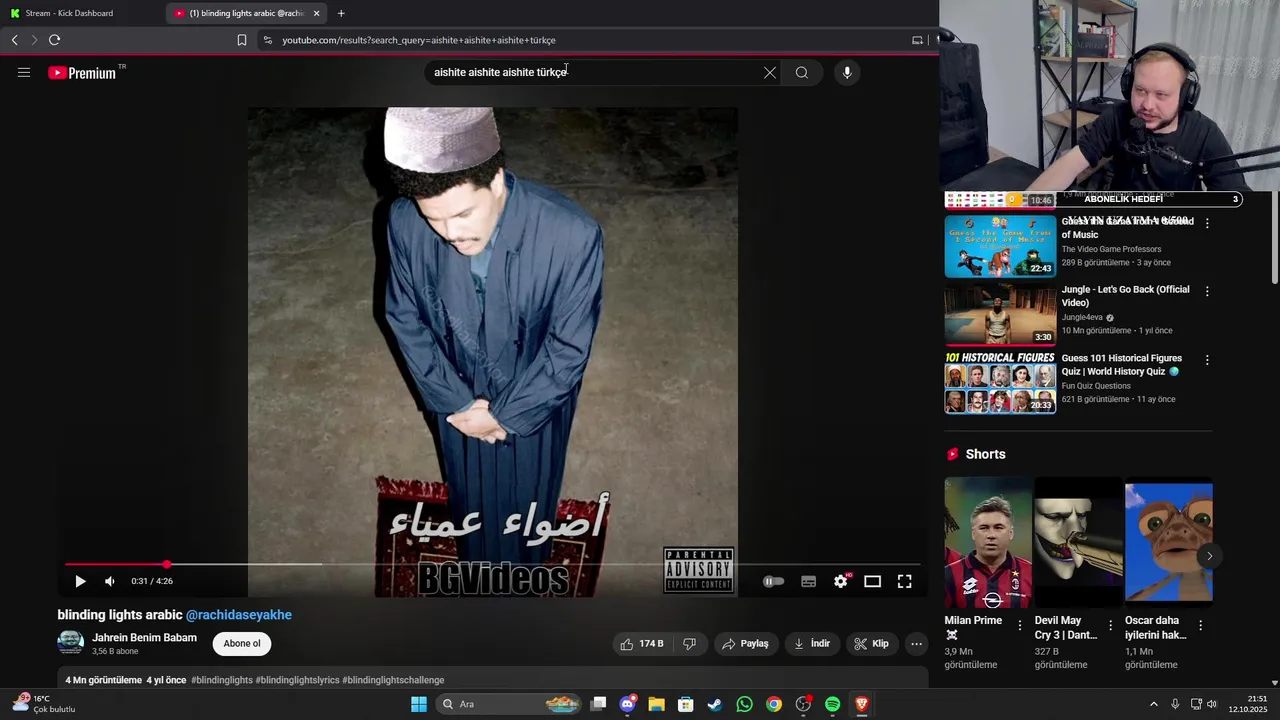This screenshot has width=1280, height=720.
Task: Open the weather widget showing 16°C
Action: 44,704
